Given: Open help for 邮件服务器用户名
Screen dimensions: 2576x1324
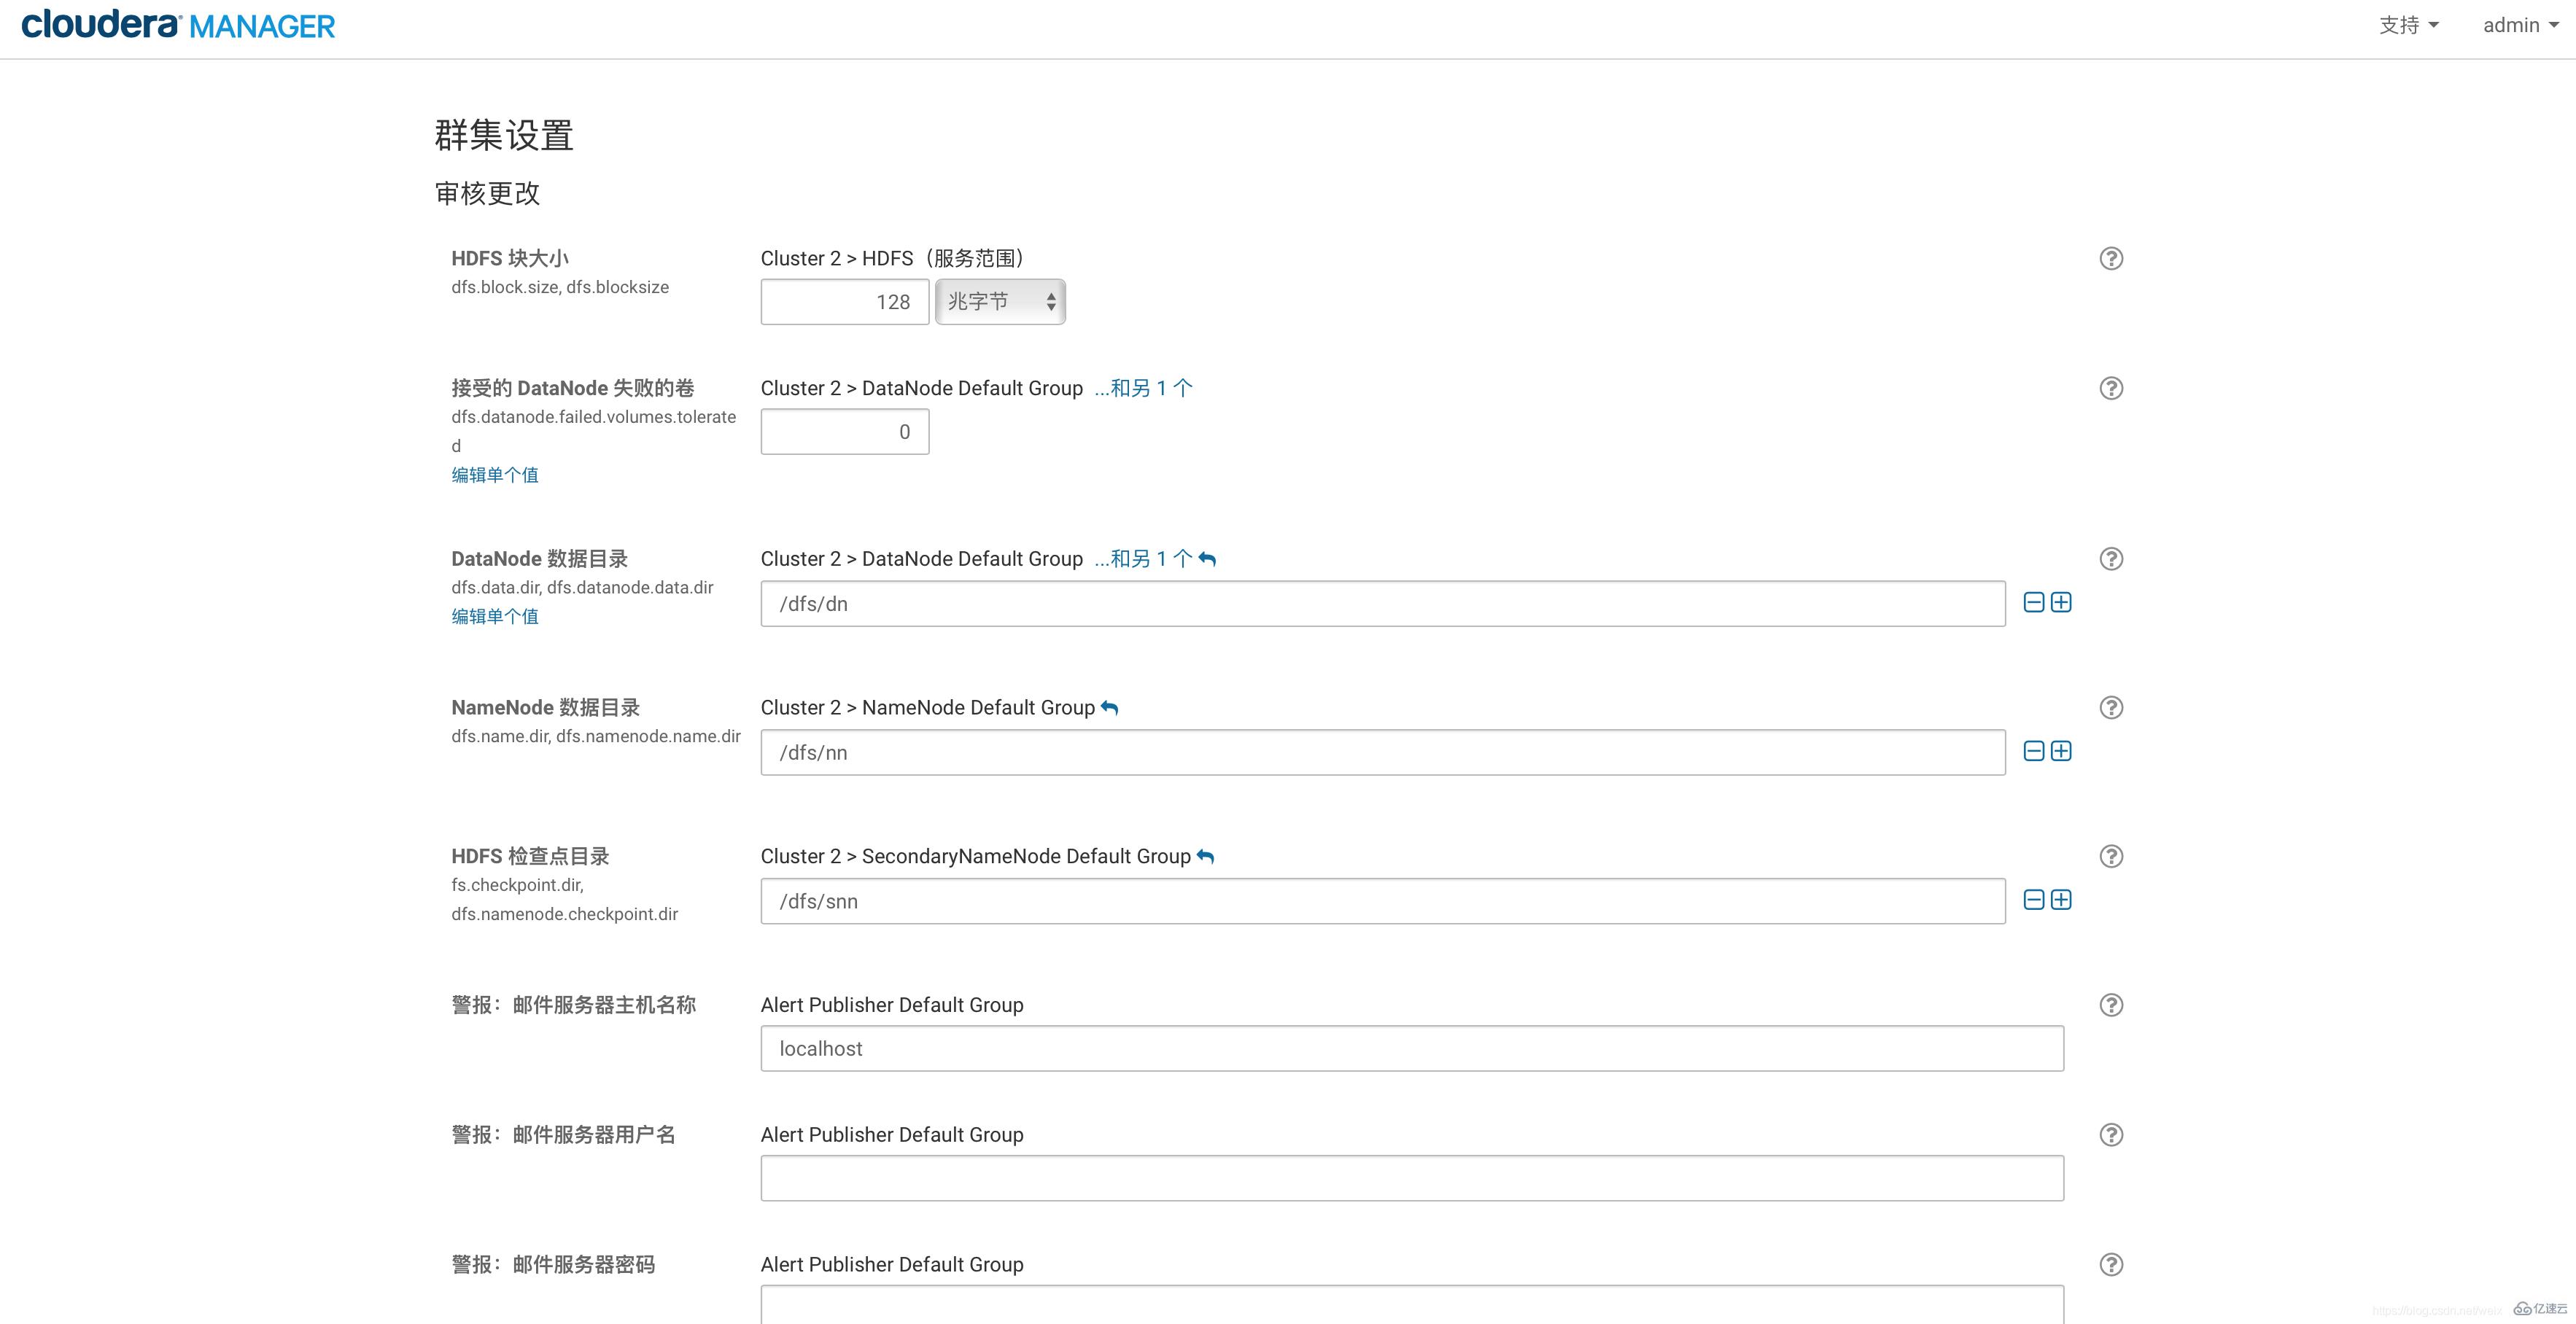Looking at the screenshot, I should click(2111, 1135).
